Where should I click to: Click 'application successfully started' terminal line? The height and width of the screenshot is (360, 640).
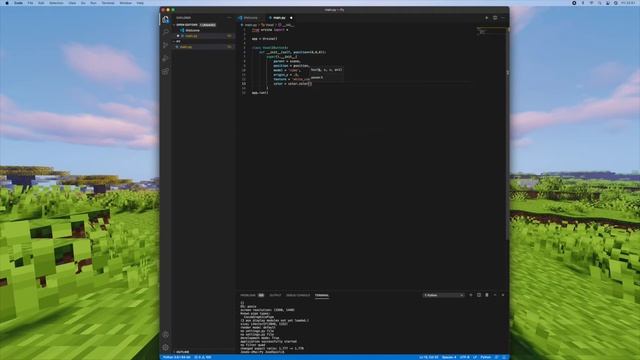coord(269,341)
